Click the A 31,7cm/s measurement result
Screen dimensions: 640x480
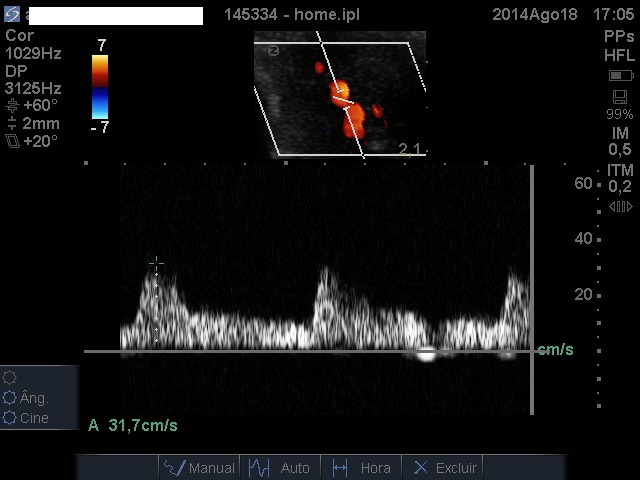[133, 426]
